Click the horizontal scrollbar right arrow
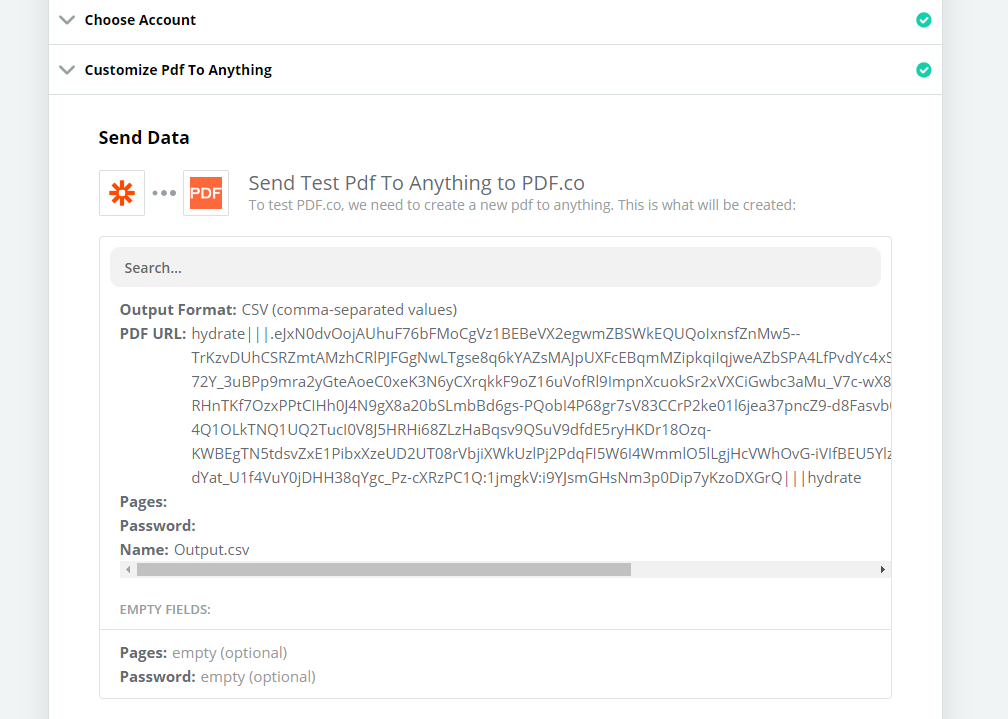The image size is (1008, 719). tap(883, 569)
